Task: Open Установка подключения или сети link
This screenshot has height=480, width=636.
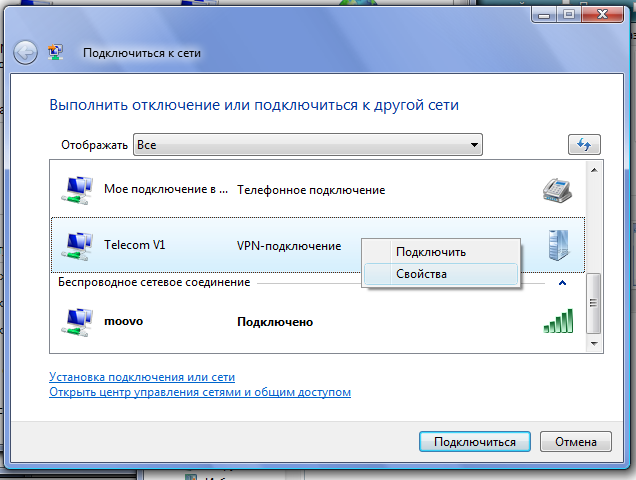Action: click(142, 377)
